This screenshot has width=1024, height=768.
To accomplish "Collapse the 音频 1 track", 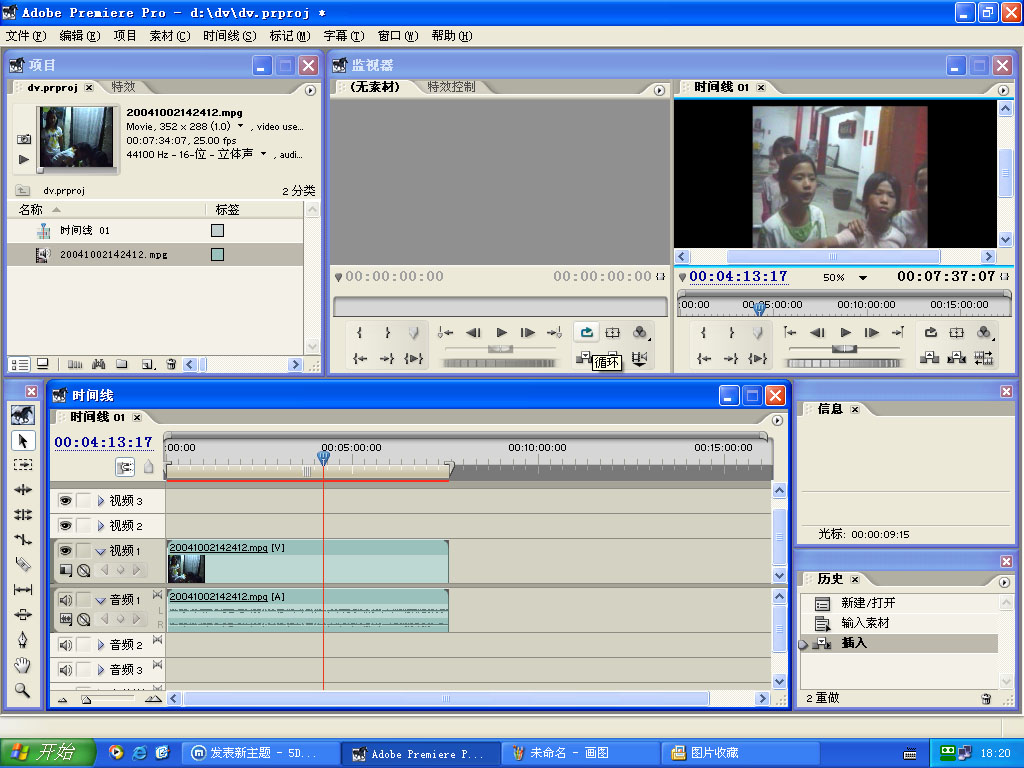I will pos(101,600).
